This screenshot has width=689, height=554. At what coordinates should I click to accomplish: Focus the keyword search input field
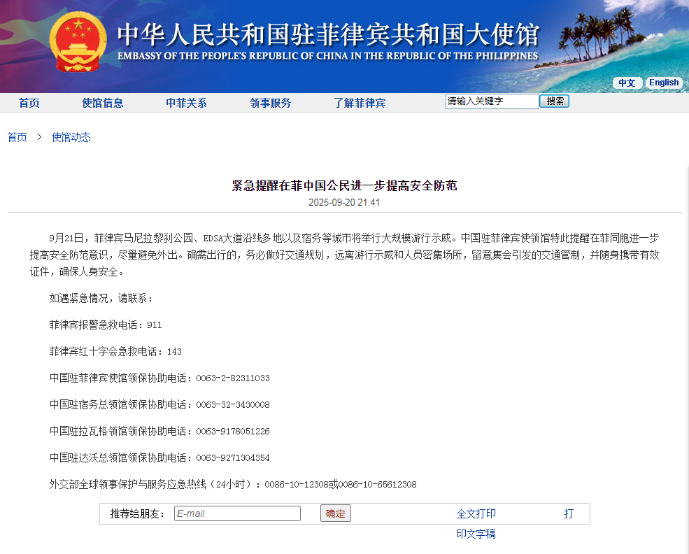click(x=490, y=102)
